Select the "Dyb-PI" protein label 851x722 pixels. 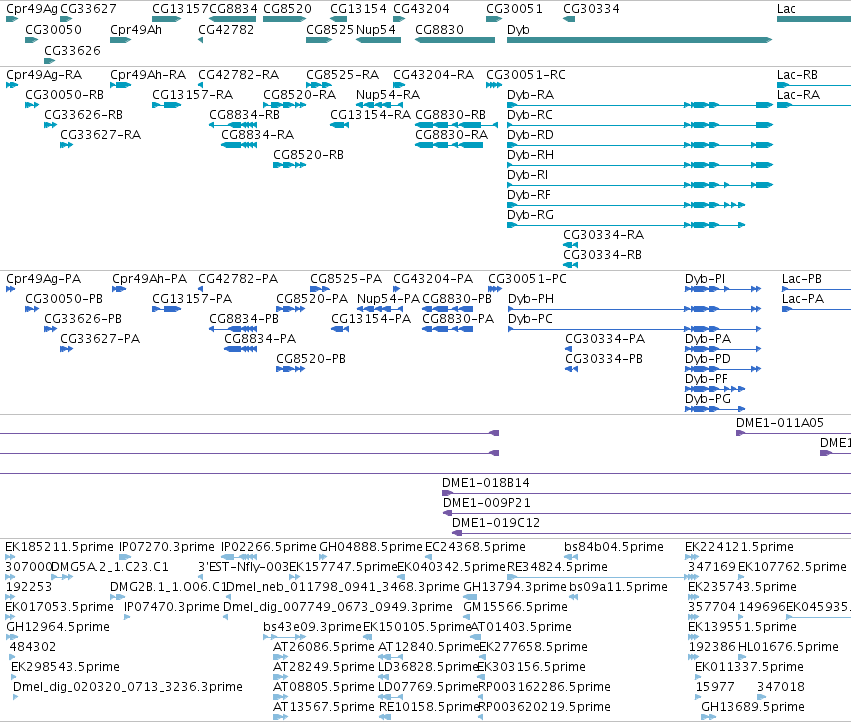click(x=704, y=279)
